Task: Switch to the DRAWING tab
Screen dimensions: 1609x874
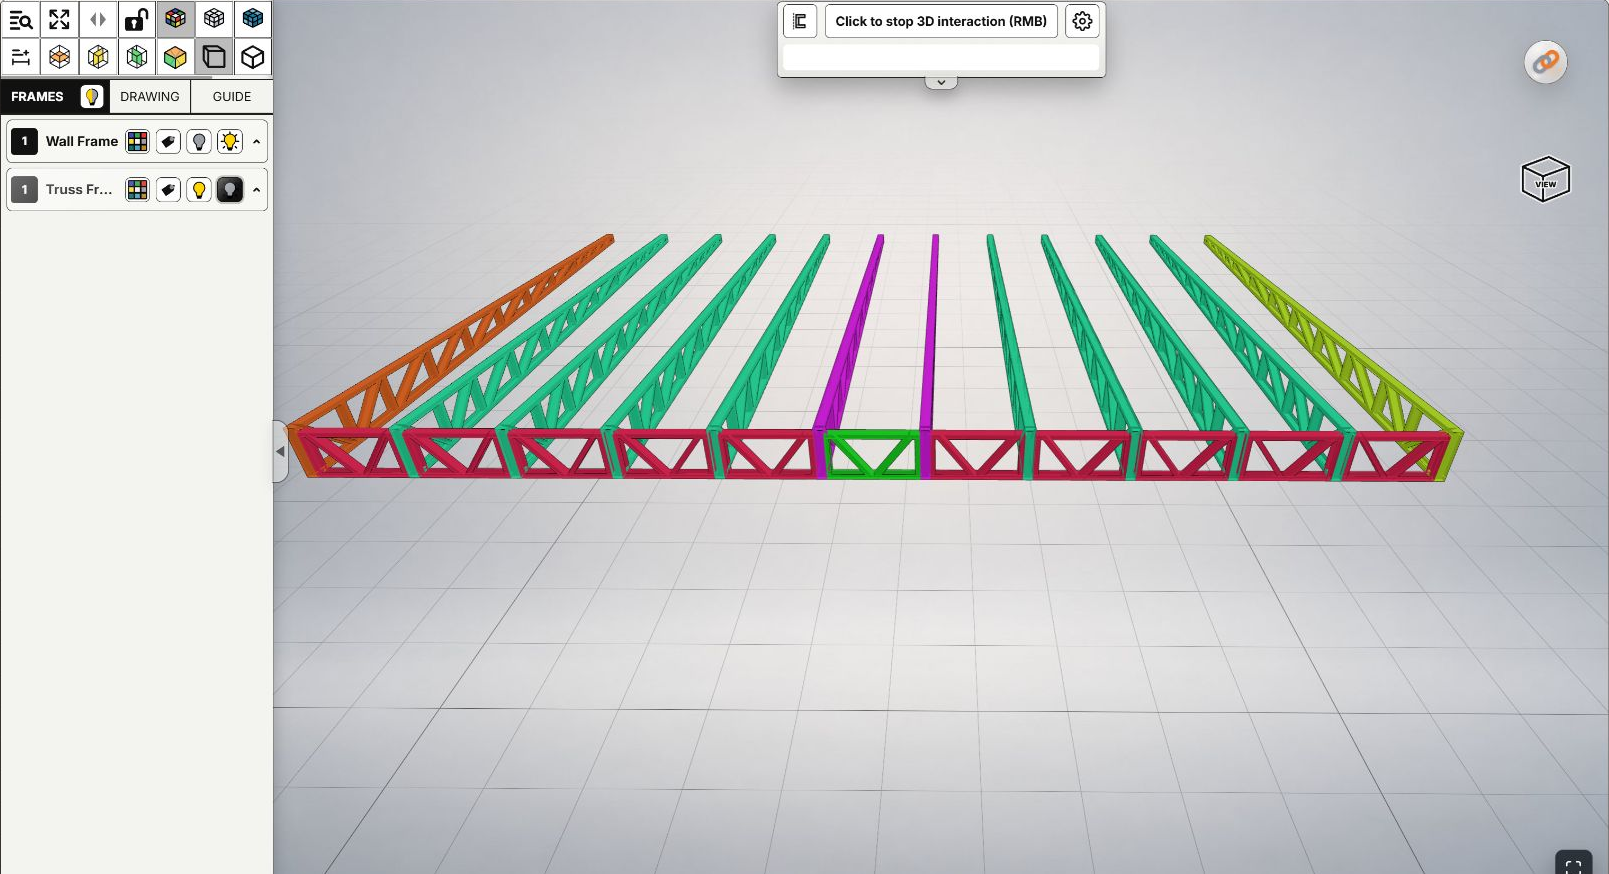Action: (150, 97)
